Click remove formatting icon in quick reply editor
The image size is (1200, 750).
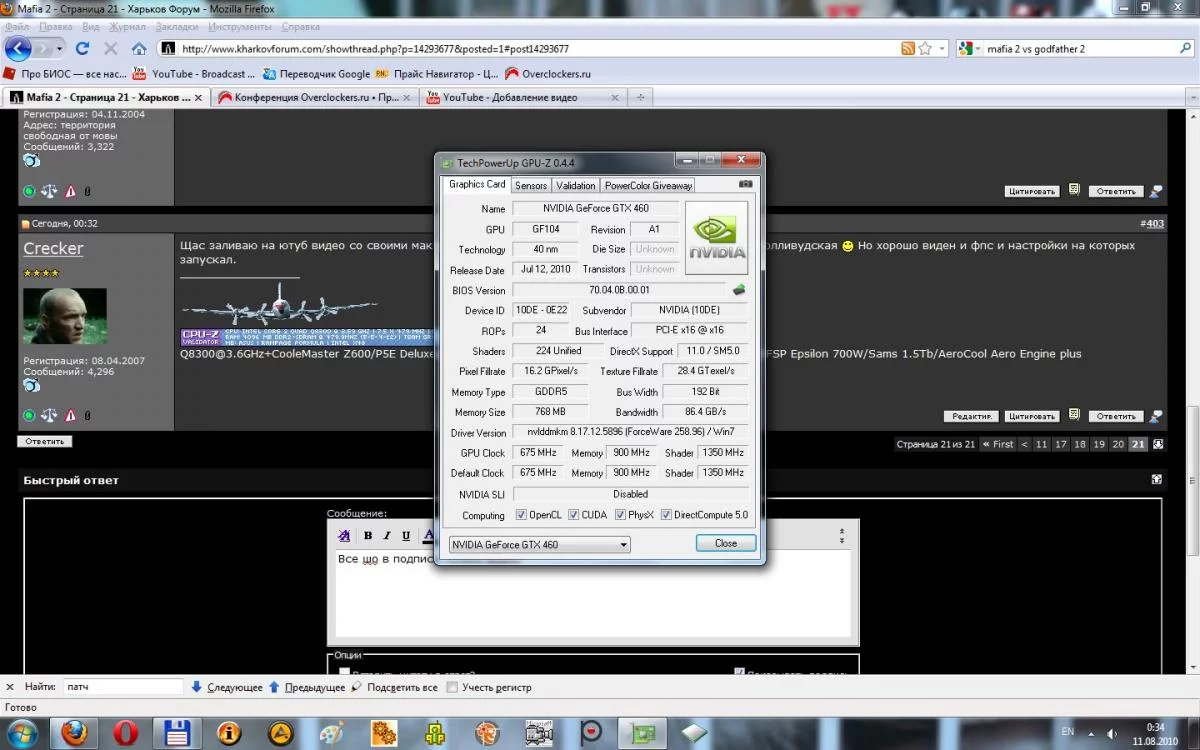click(345, 536)
